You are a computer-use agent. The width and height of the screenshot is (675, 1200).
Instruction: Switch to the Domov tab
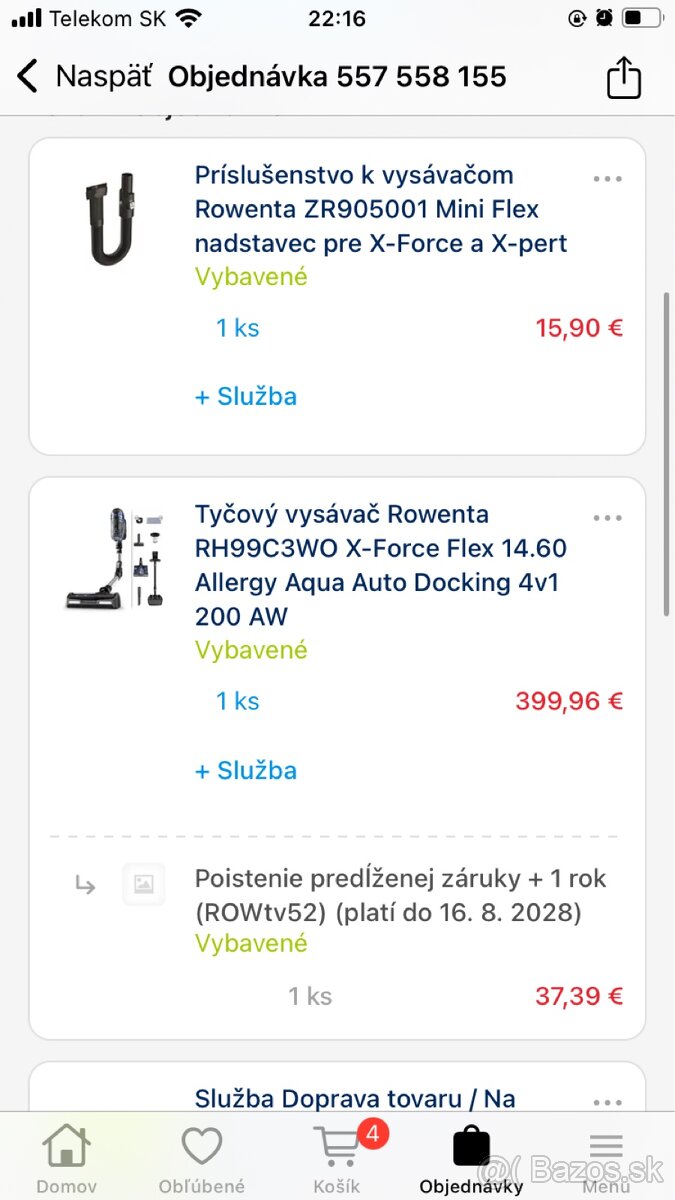[66, 1155]
